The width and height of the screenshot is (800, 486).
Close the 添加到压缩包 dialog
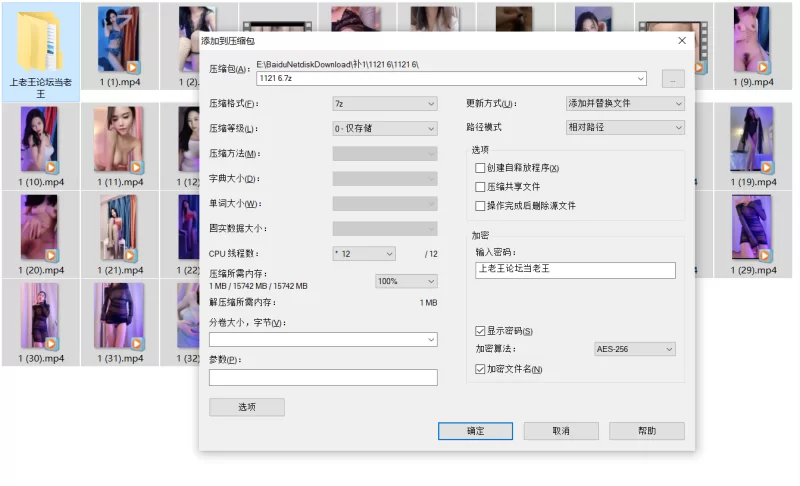point(682,40)
